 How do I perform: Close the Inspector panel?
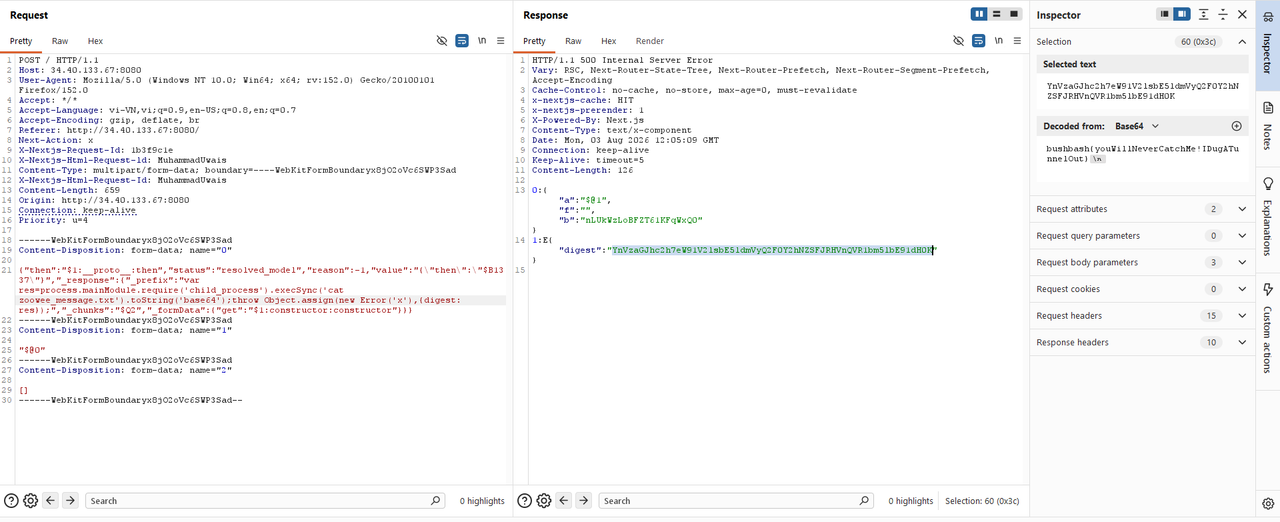pyautogui.click(x=1242, y=14)
